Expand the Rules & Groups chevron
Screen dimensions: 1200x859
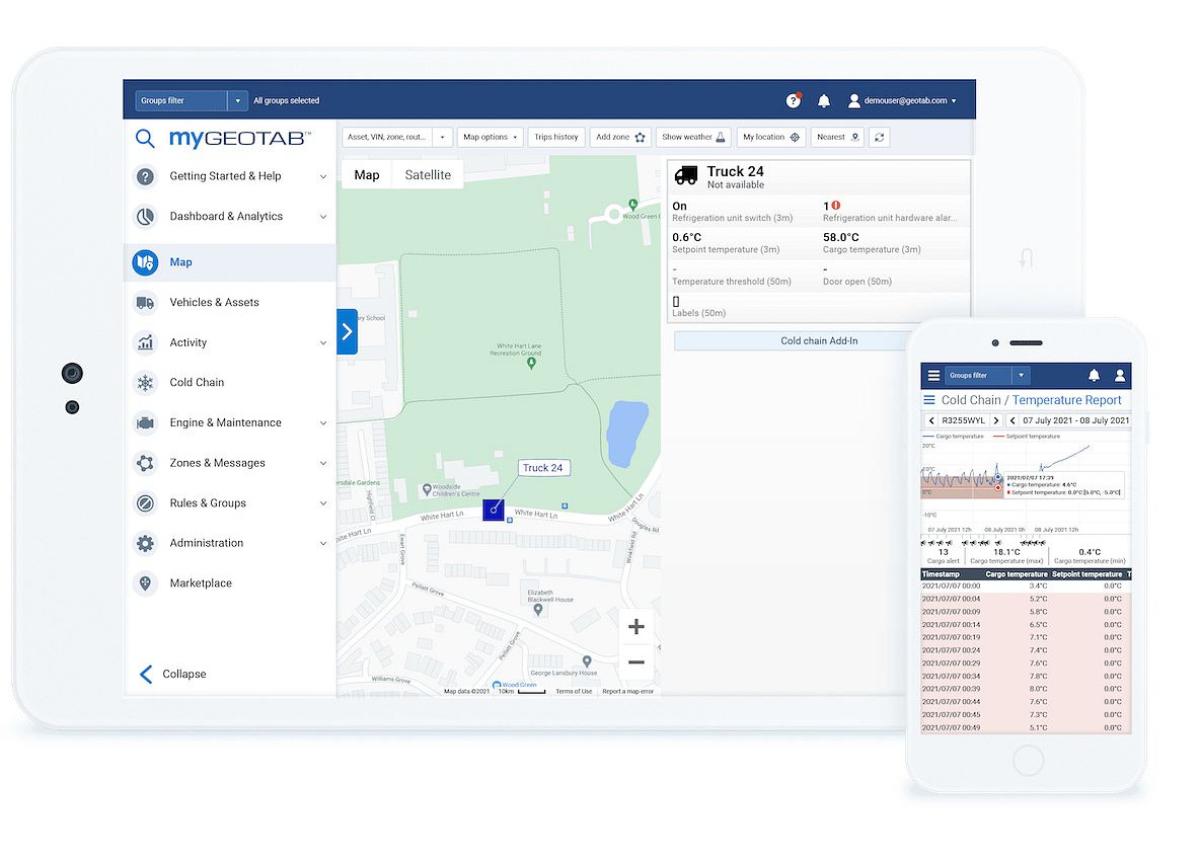[323, 504]
